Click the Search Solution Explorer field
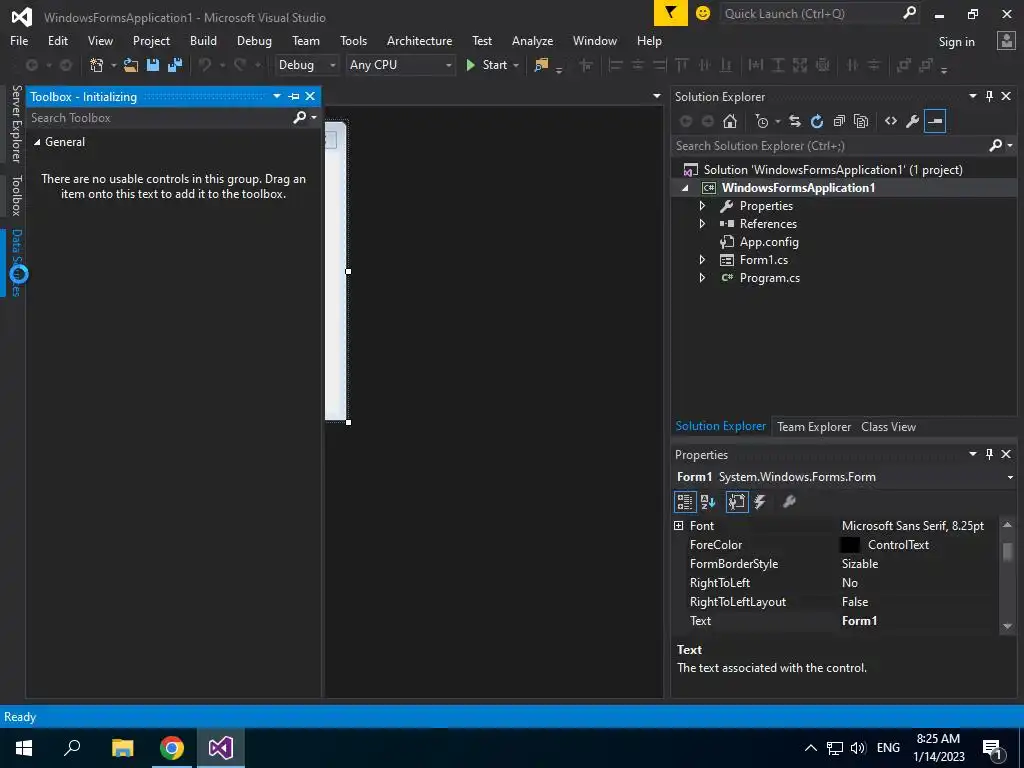Screen dimensions: 1024x768 829,146
